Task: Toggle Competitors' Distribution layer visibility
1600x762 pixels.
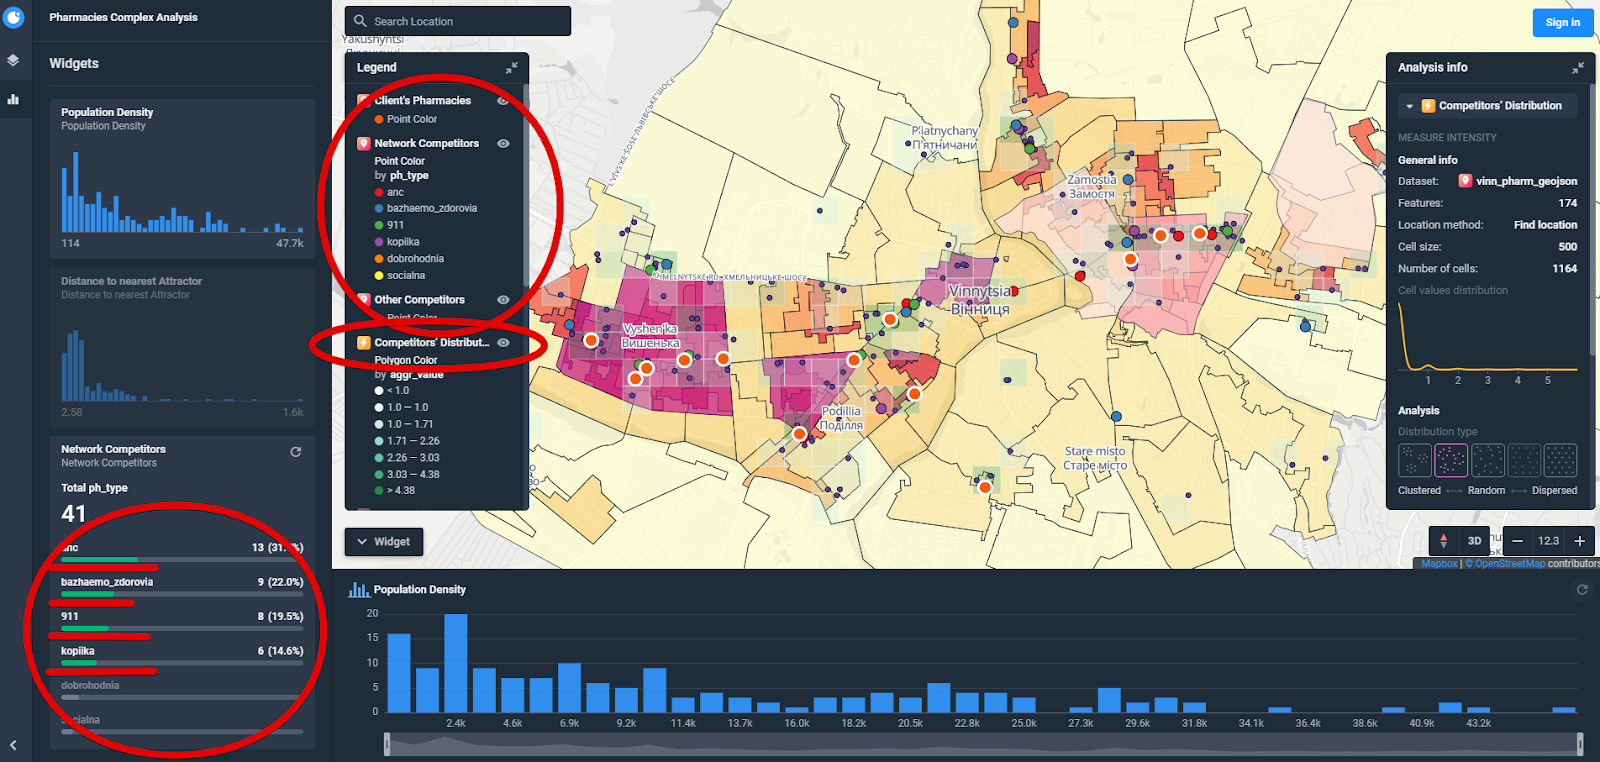Action: tap(503, 343)
